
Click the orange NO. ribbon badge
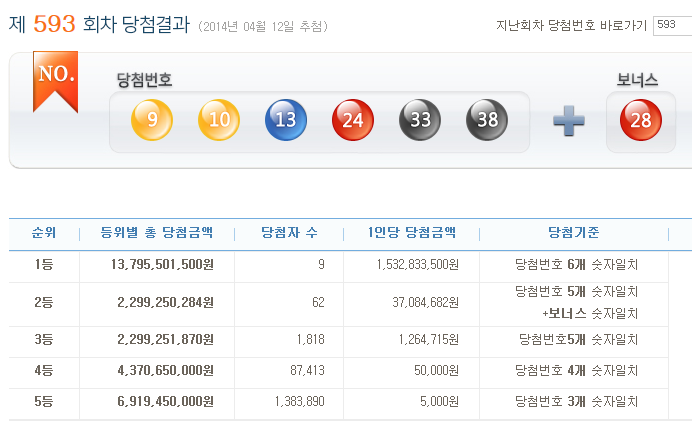tap(56, 81)
